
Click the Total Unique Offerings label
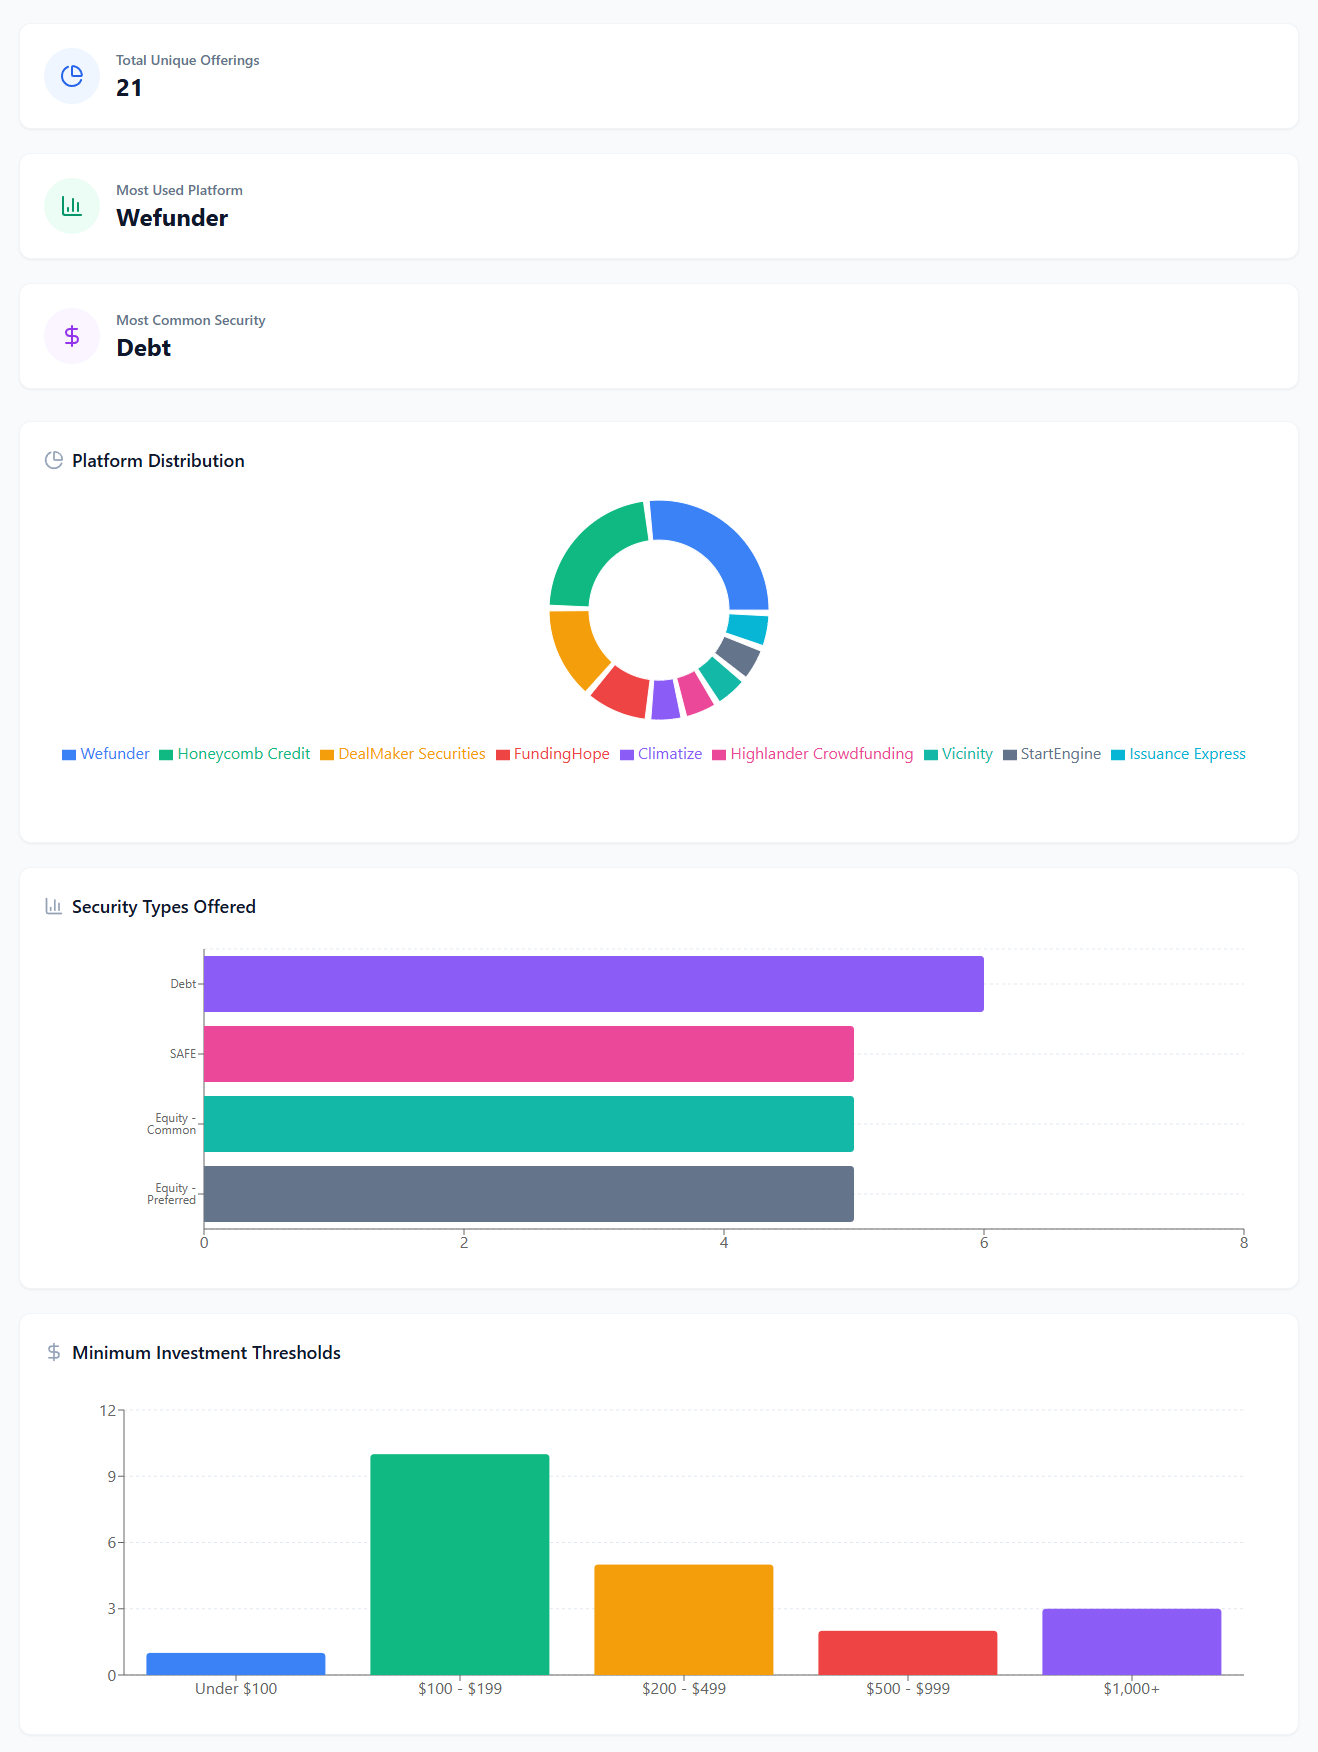coord(188,60)
